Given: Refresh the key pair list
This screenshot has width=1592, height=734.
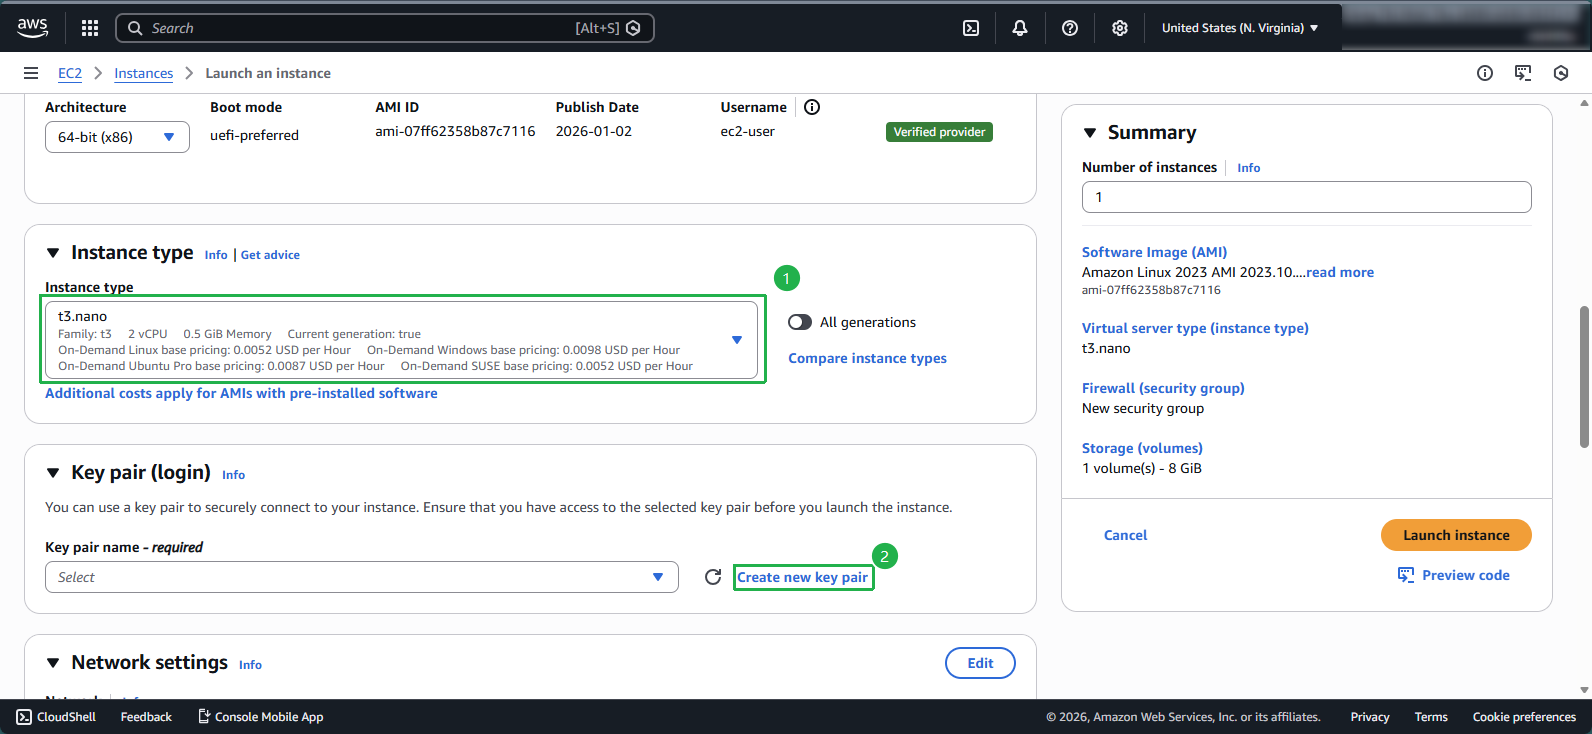Looking at the screenshot, I should coord(713,577).
